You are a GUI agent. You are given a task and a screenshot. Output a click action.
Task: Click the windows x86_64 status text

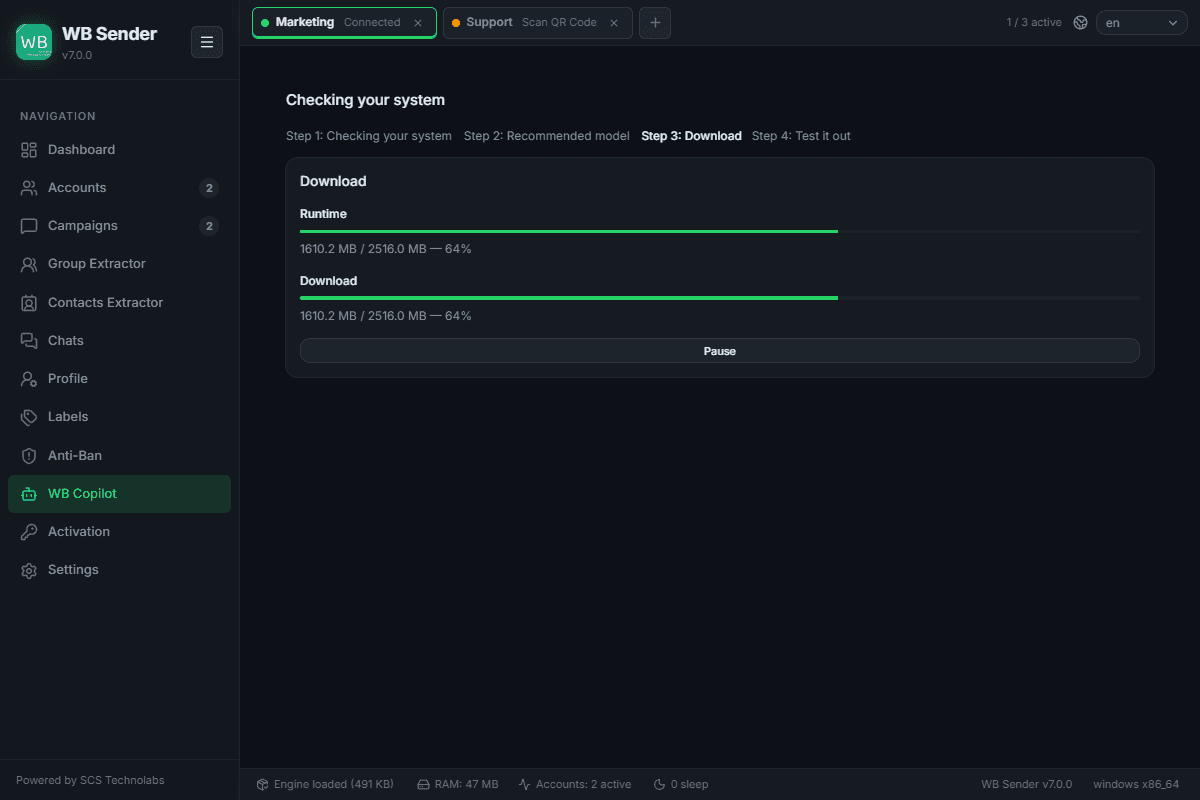pyautogui.click(x=1136, y=785)
